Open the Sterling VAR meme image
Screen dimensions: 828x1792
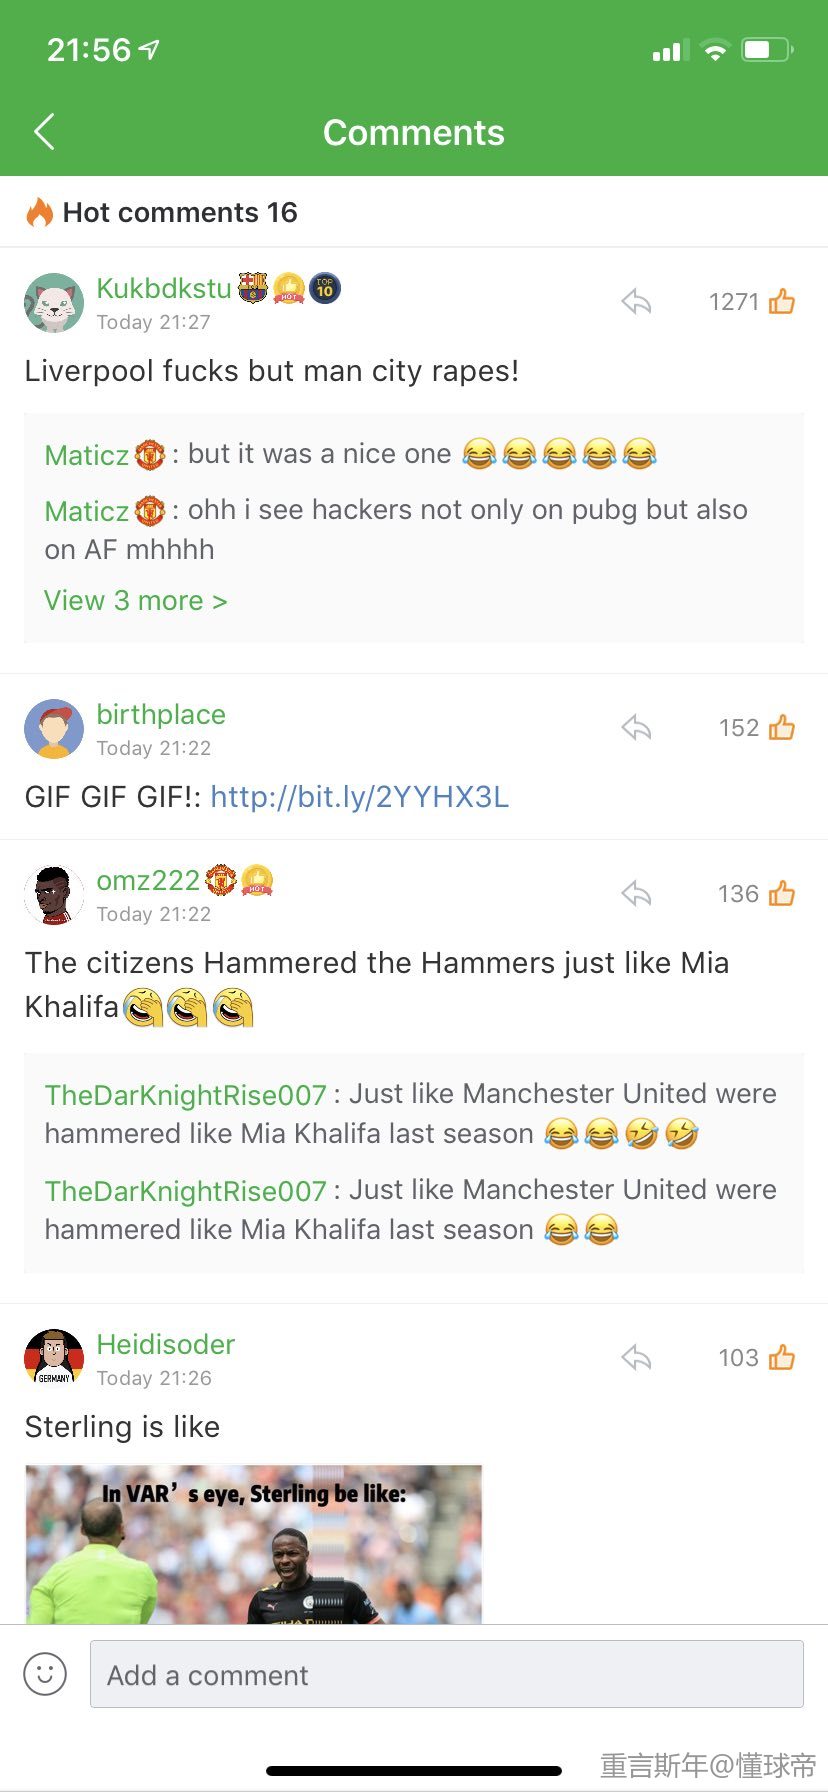click(x=254, y=1544)
